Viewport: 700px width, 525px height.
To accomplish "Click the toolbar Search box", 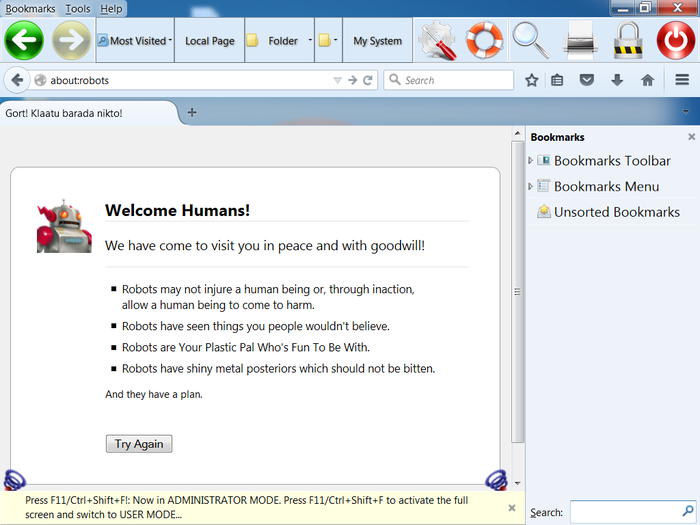I will click(449, 80).
